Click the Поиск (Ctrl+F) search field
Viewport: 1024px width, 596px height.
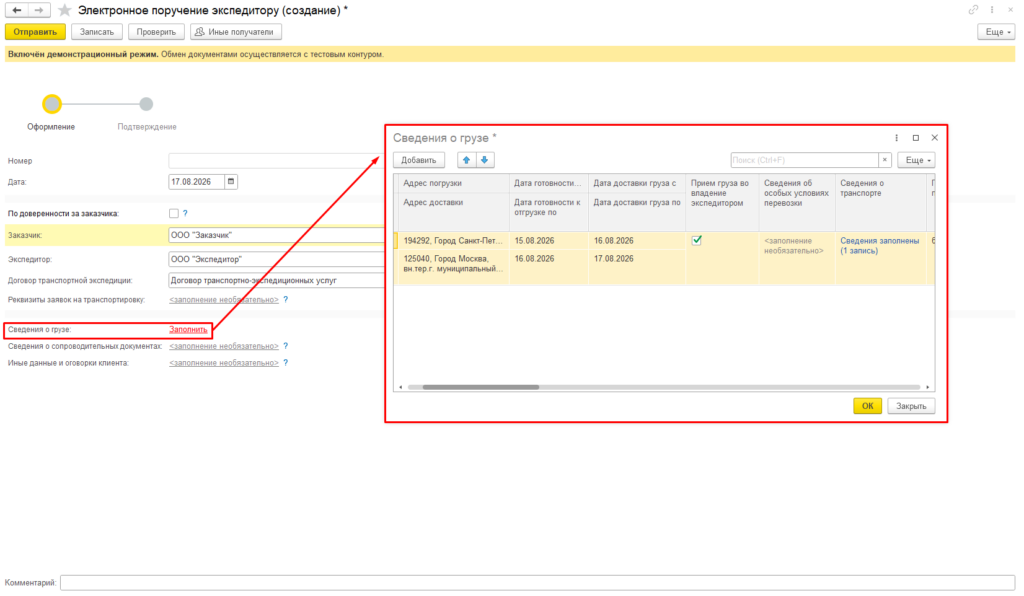click(x=805, y=160)
